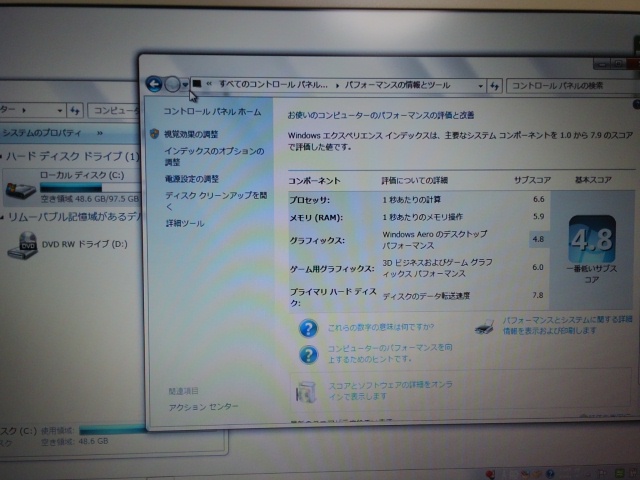
Task: Open アクション センター related link
Action: click(203, 407)
